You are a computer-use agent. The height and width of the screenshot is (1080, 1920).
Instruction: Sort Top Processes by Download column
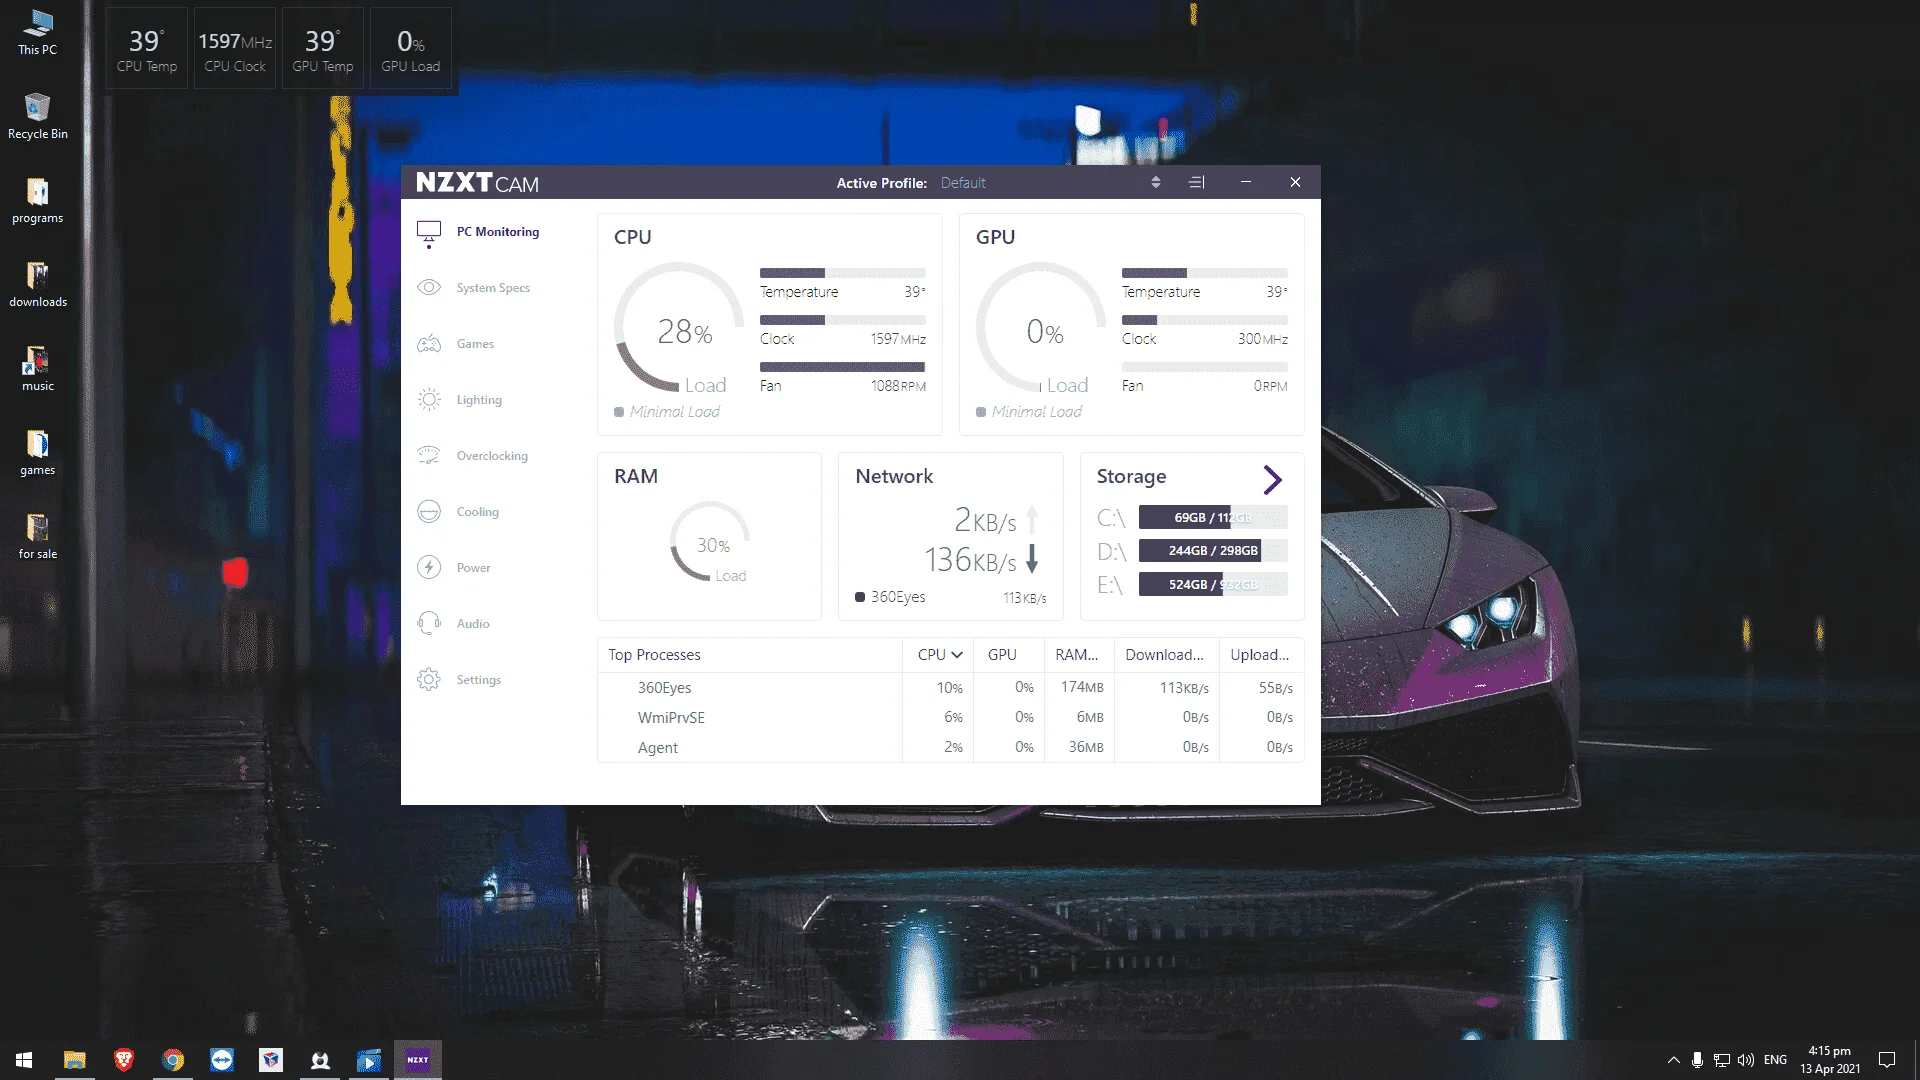1164,655
